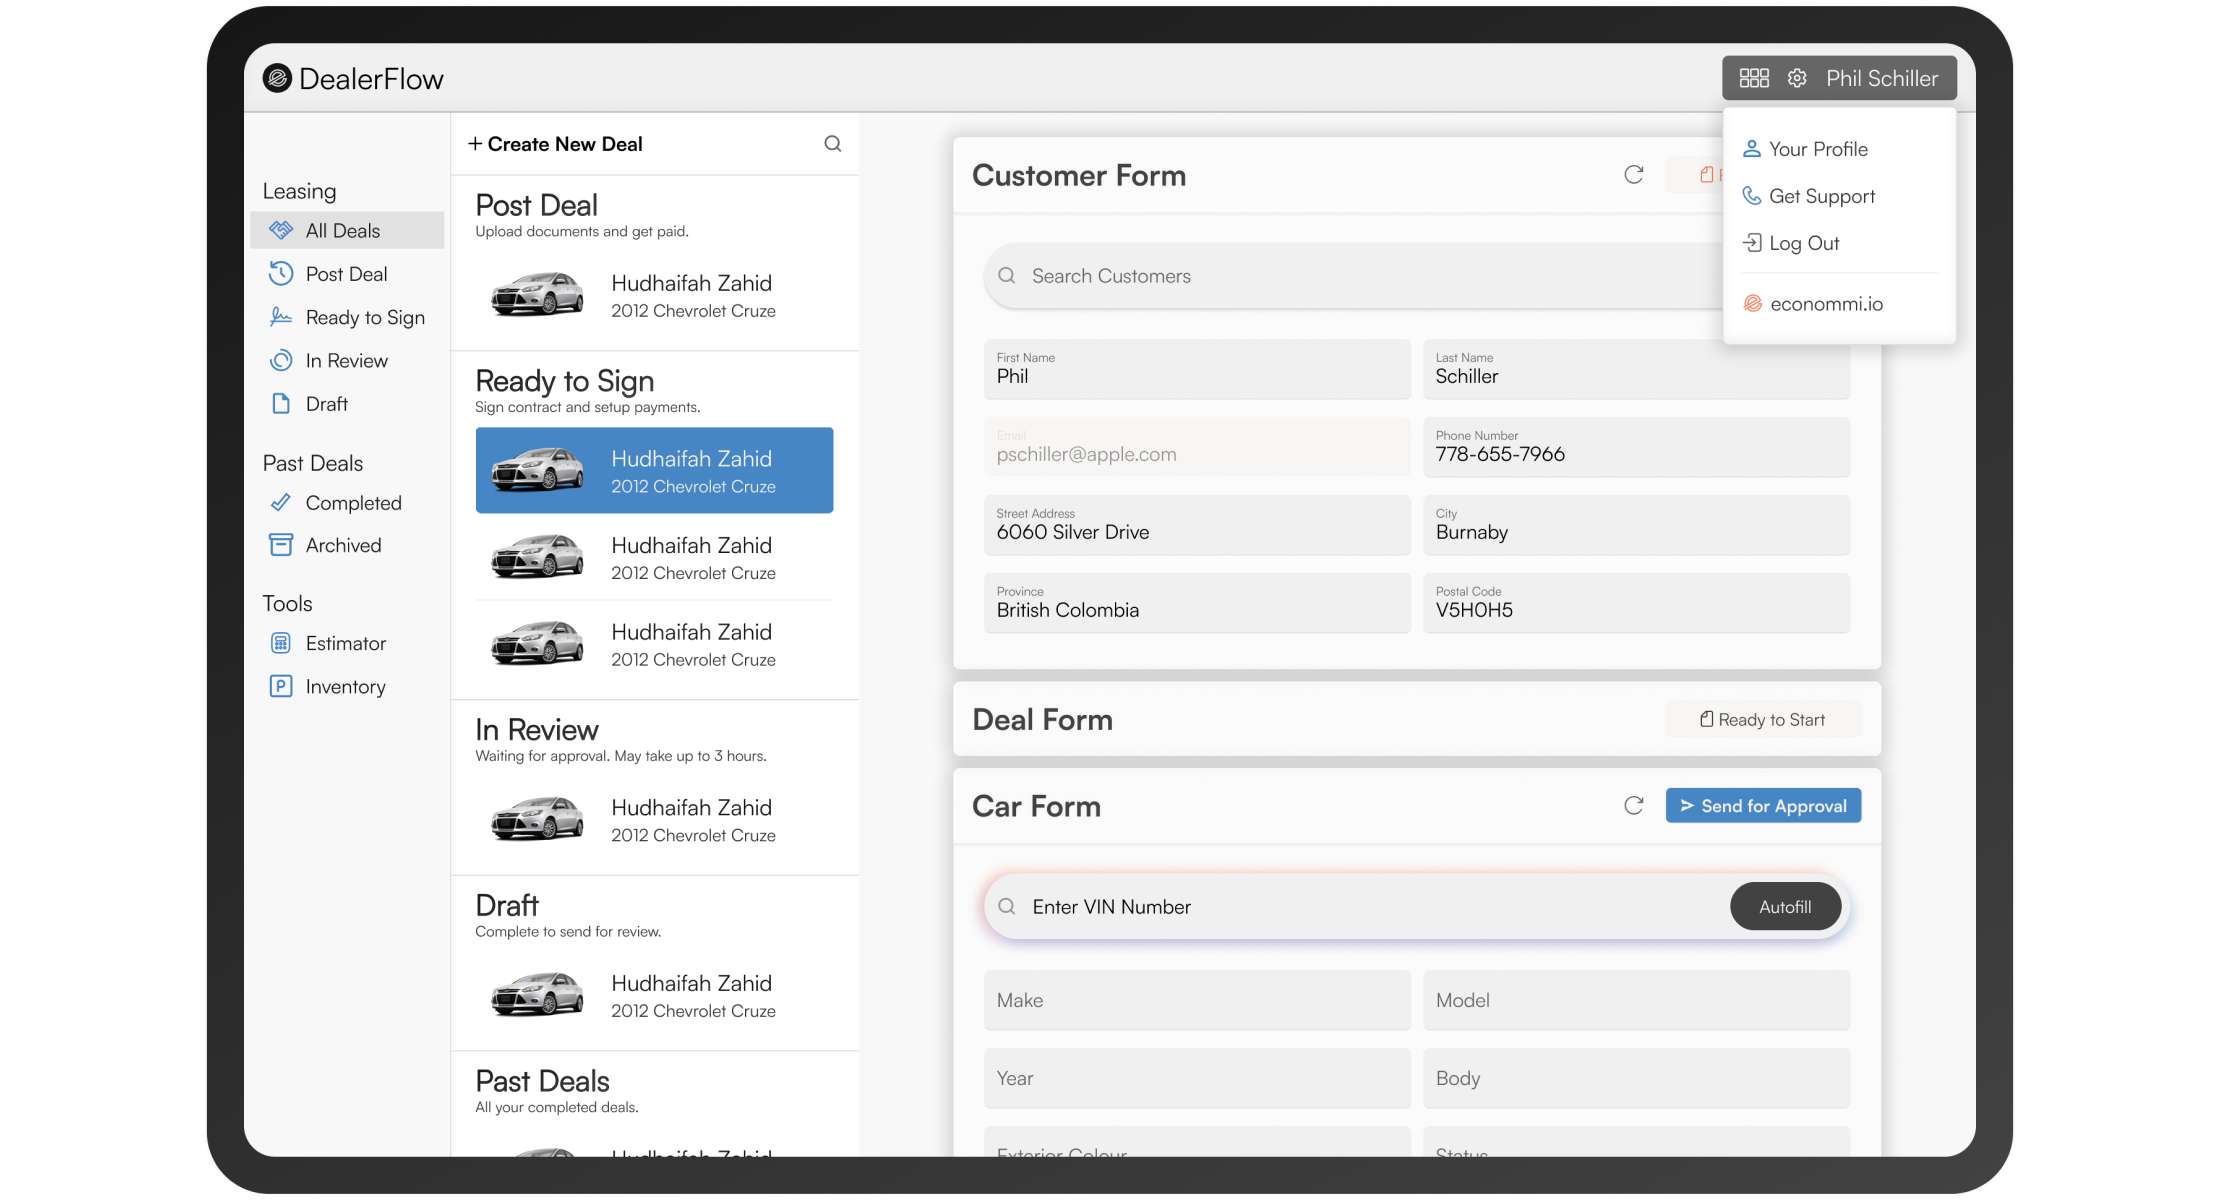The height and width of the screenshot is (1200, 2220).
Task: Choose Your Profile from the account menu
Action: [x=1818, y=148]
